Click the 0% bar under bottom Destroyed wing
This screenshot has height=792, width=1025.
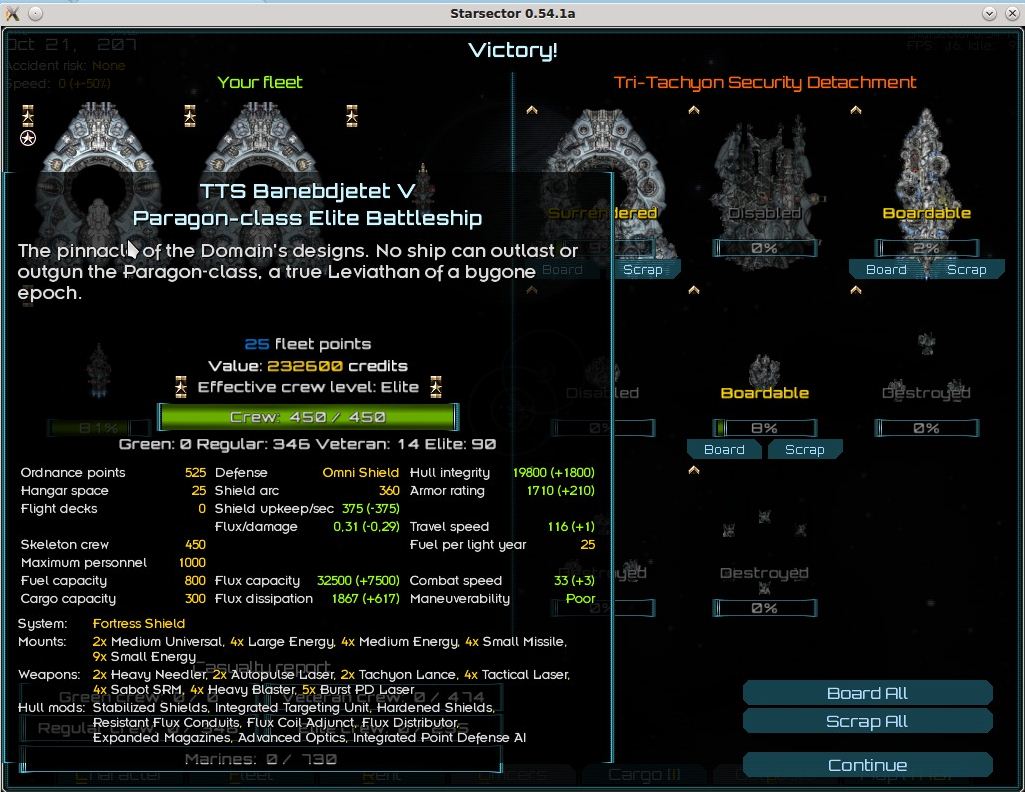(764, 608)
